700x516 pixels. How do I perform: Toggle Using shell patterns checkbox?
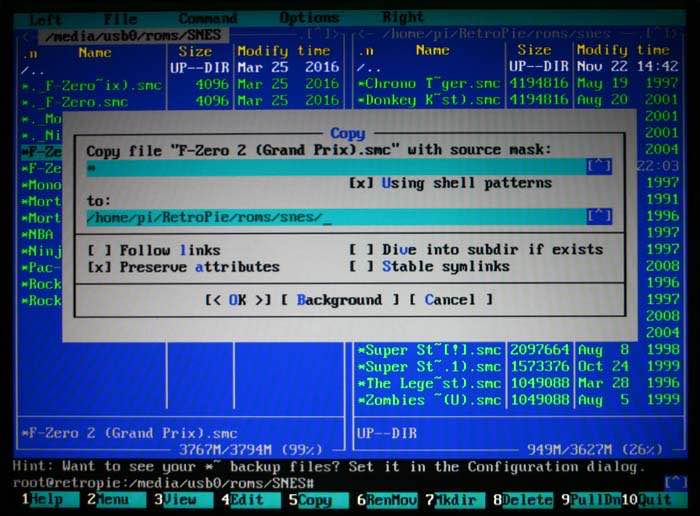[x=450, y=183]
